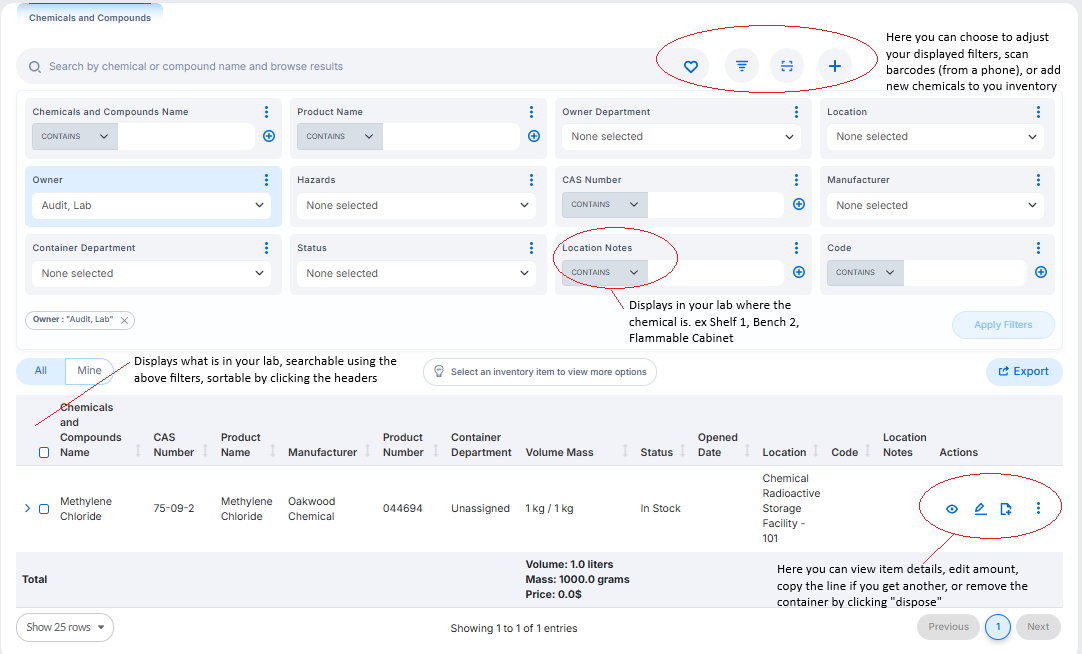Image resolution: width=1082 pixels, height=654 pixels.
Task: Copy the container line using the duplicate icon
Action: pyautogui.click(x=1006, y=509)
